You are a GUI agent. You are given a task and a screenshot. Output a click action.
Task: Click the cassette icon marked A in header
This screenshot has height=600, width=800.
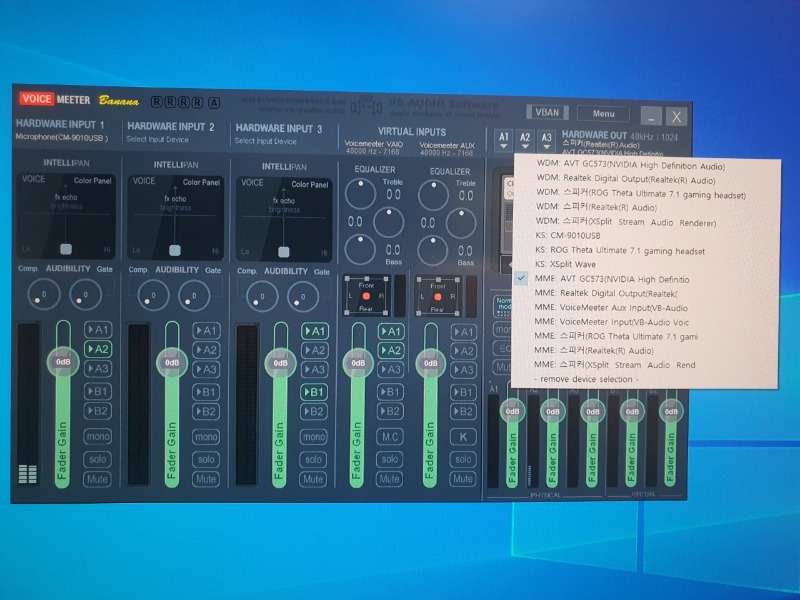[x=214, y=103]
